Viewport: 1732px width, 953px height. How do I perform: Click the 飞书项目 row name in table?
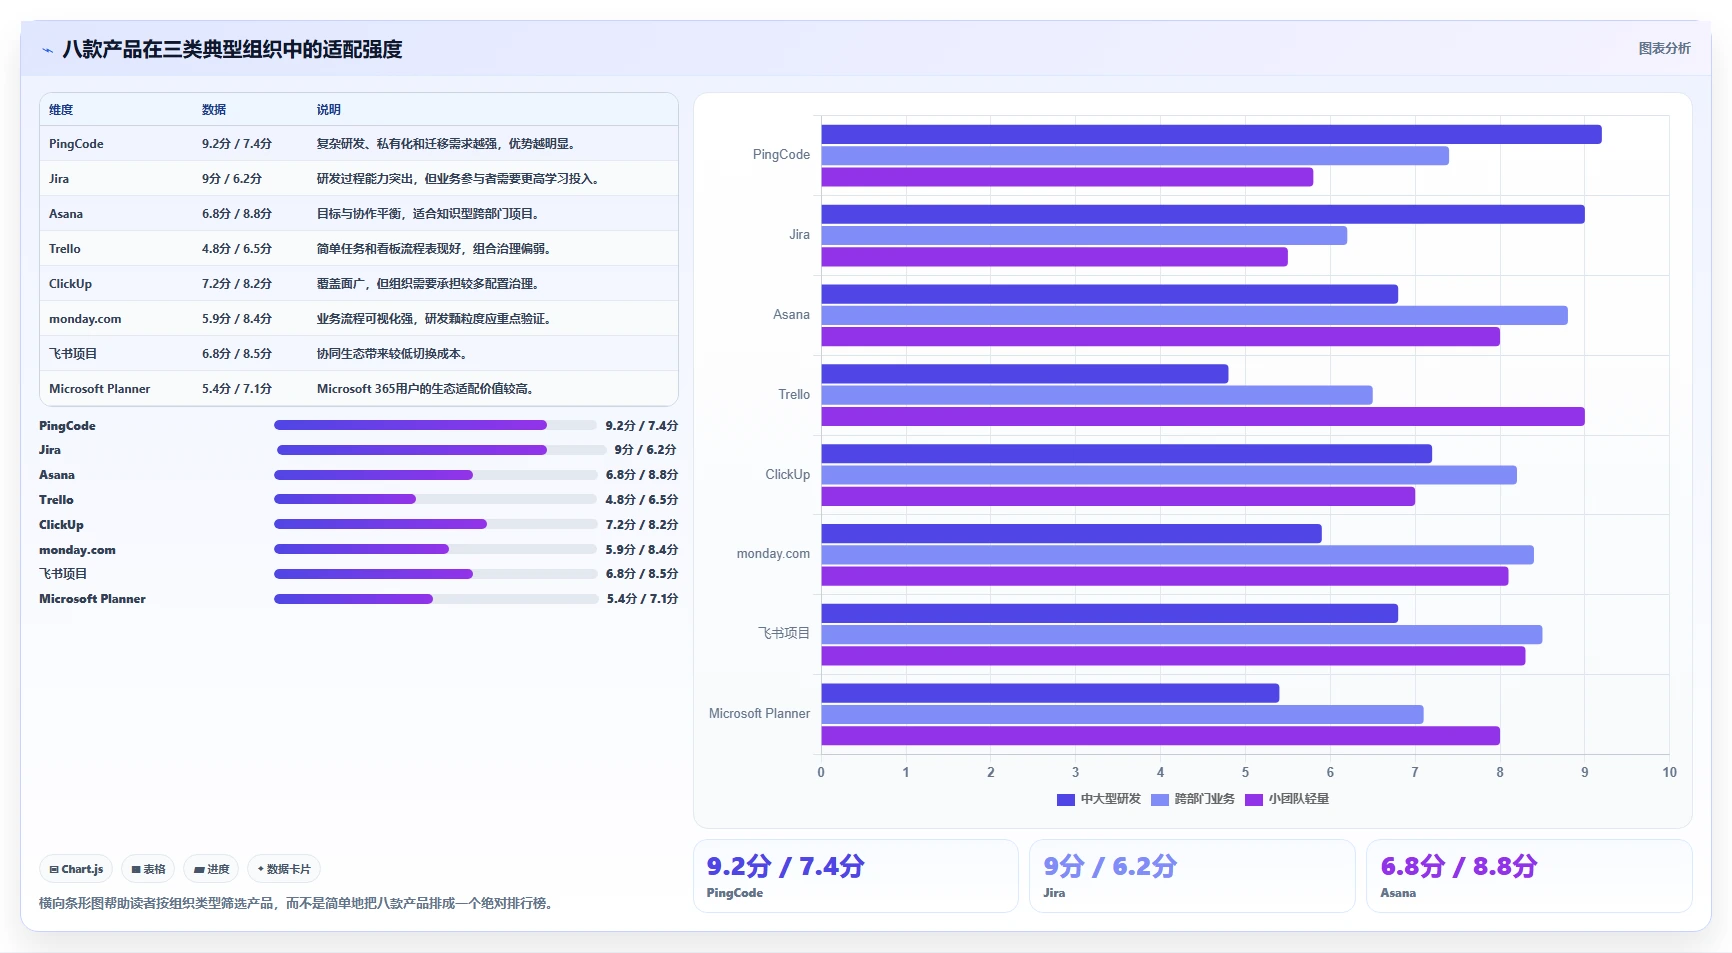(x=73, y=354)
